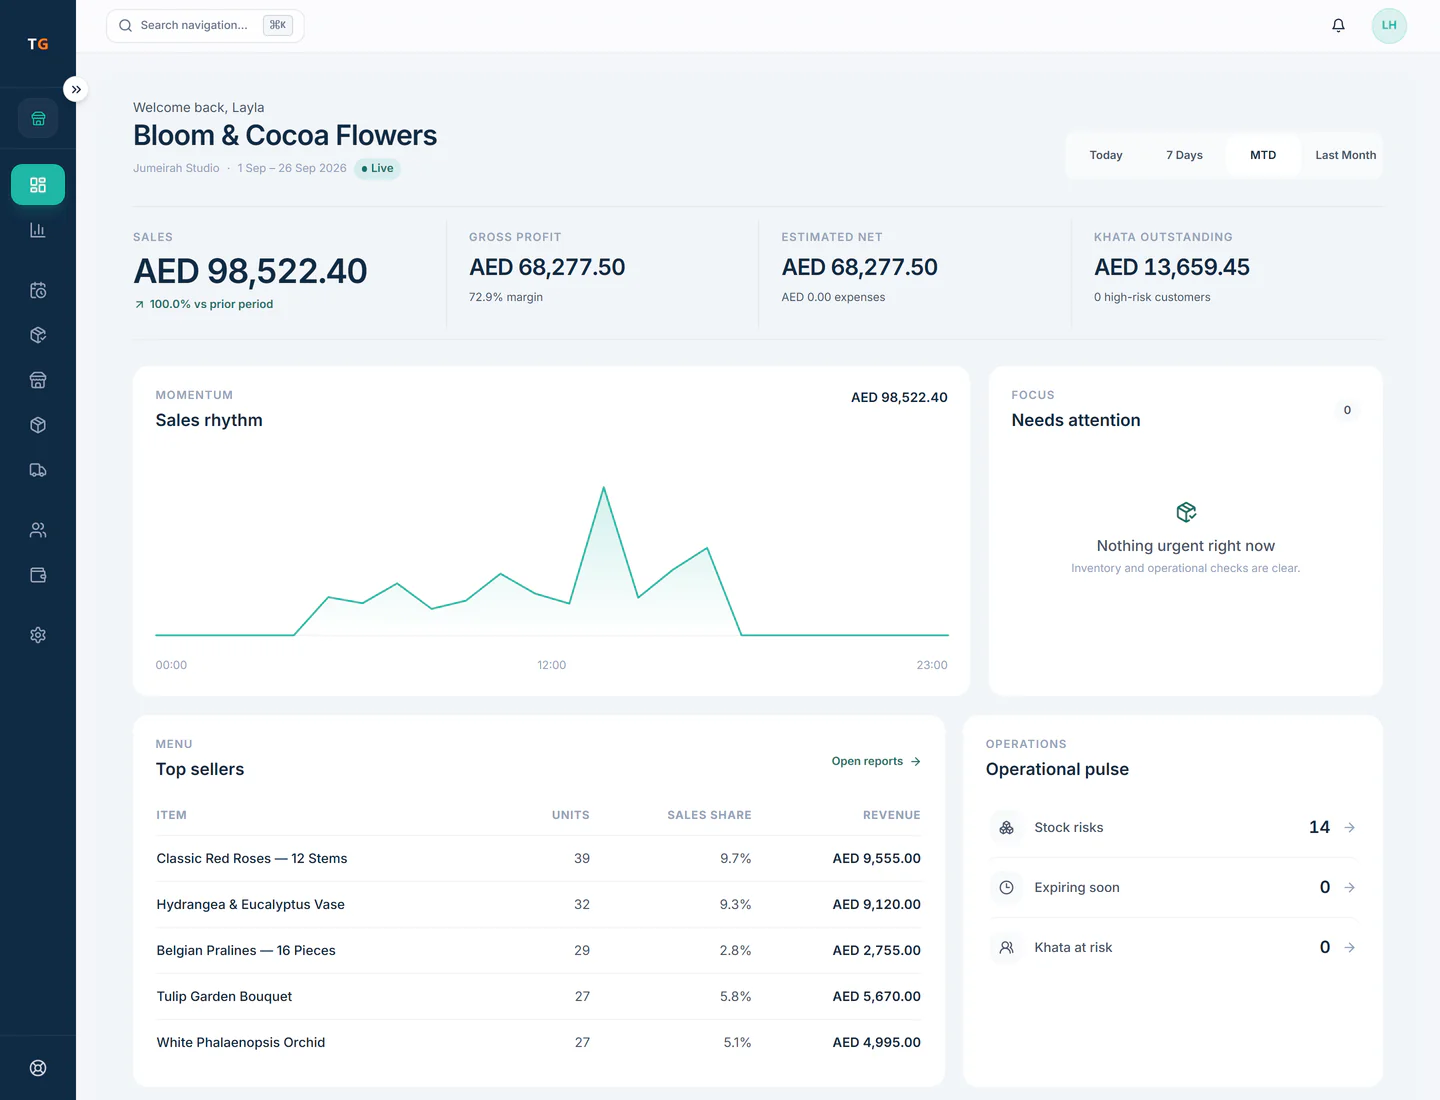Image resolution: width=1440 pixels, height=1100 pixels.
Task: Select the 7 Days period tab
Action: (1184, 155)
